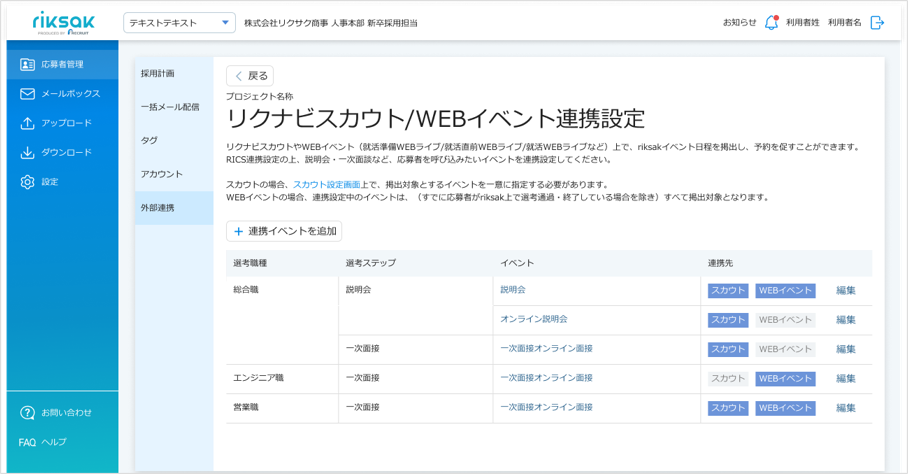Toggle スカウト tag in エンジニア職 row
This screenshot has width=908, height=474.
tap(728, 379)
